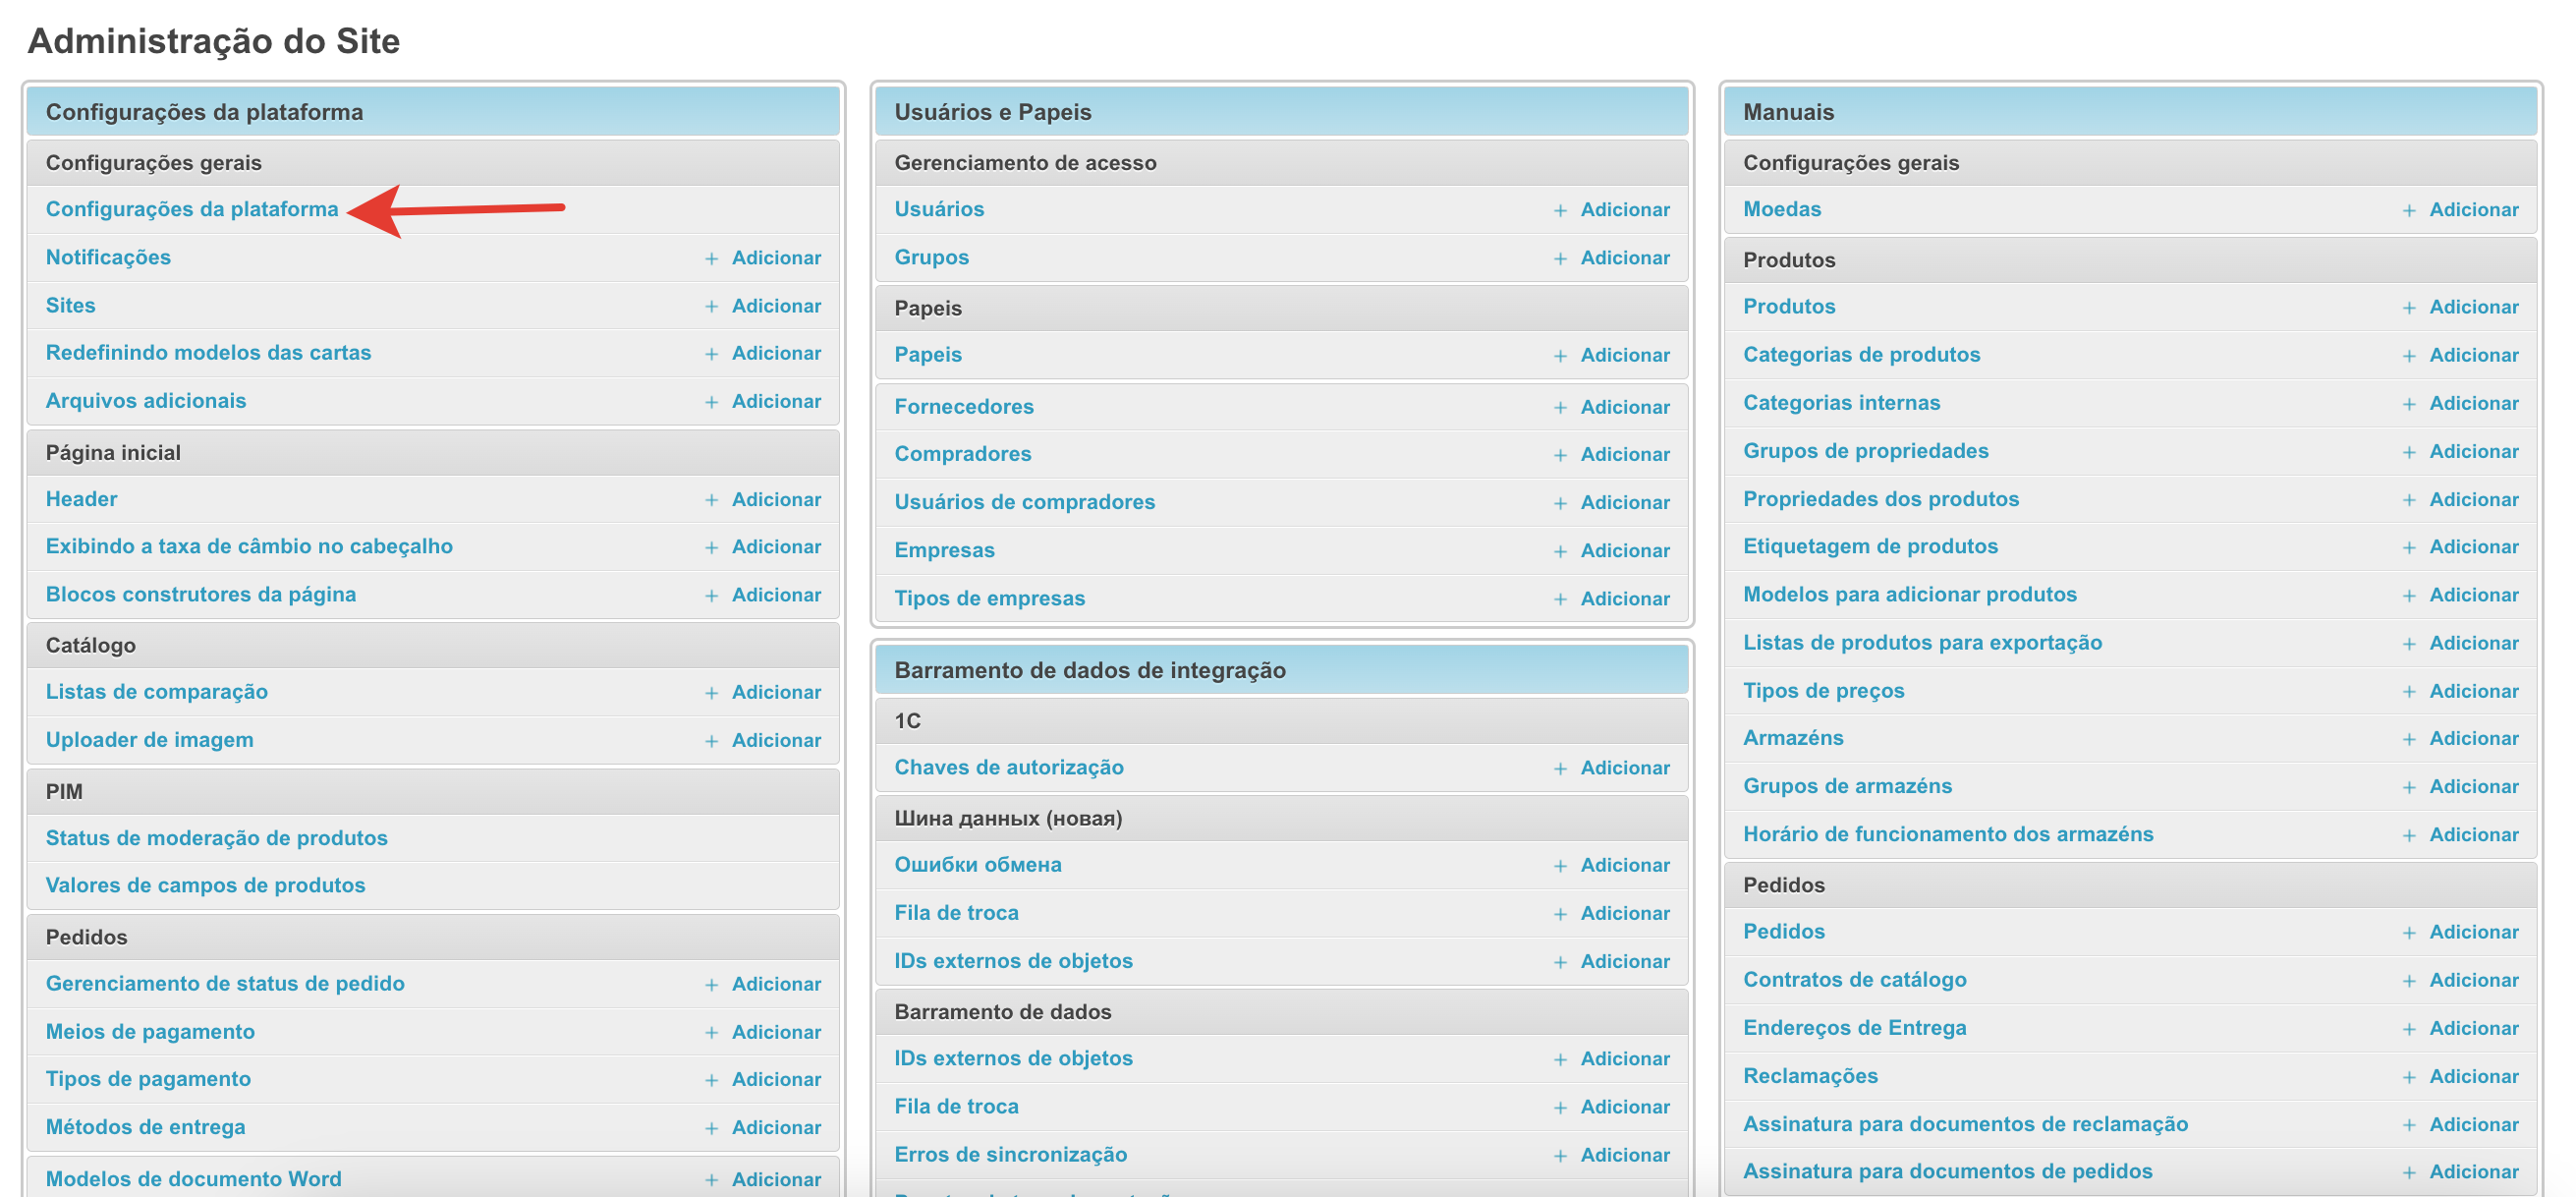Click plus icon beside Fornecedores

pyautogui.click(x=1560, y=407)
